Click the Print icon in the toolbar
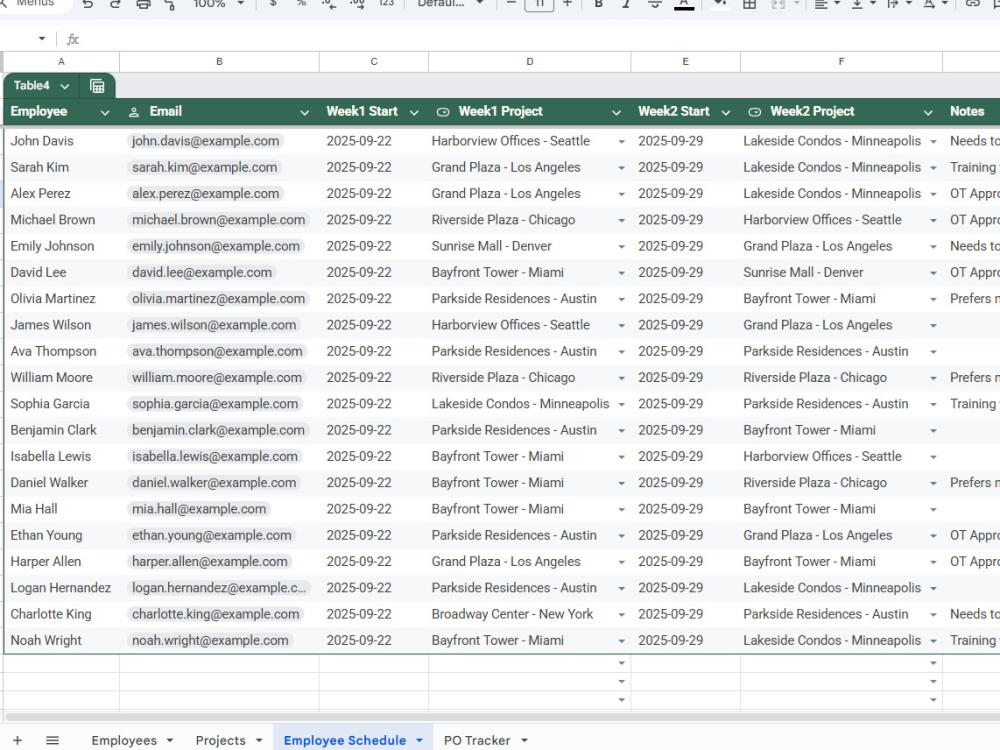Screen dimensions: 1000x750 point(143,4)
